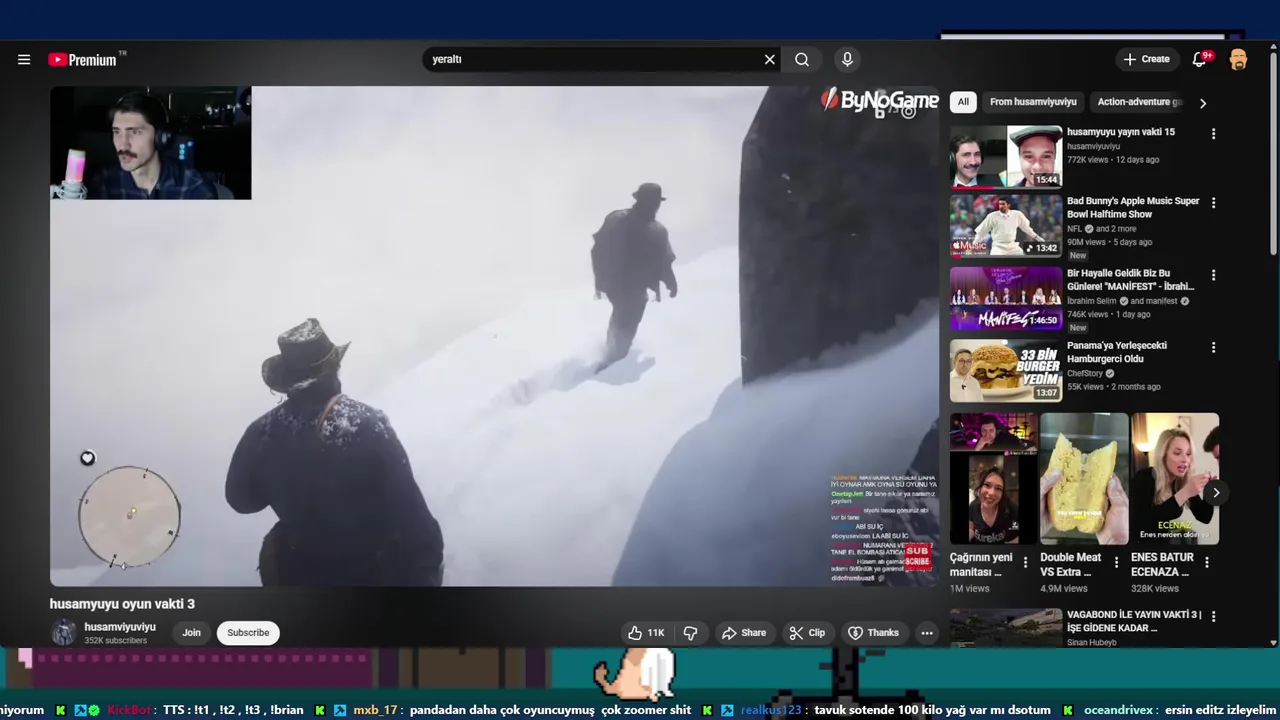Viewport: 1280px width, 720px height.
Task: Click the video title husamyuyu oyun vakti 3
Action: (x=122, y=604)
